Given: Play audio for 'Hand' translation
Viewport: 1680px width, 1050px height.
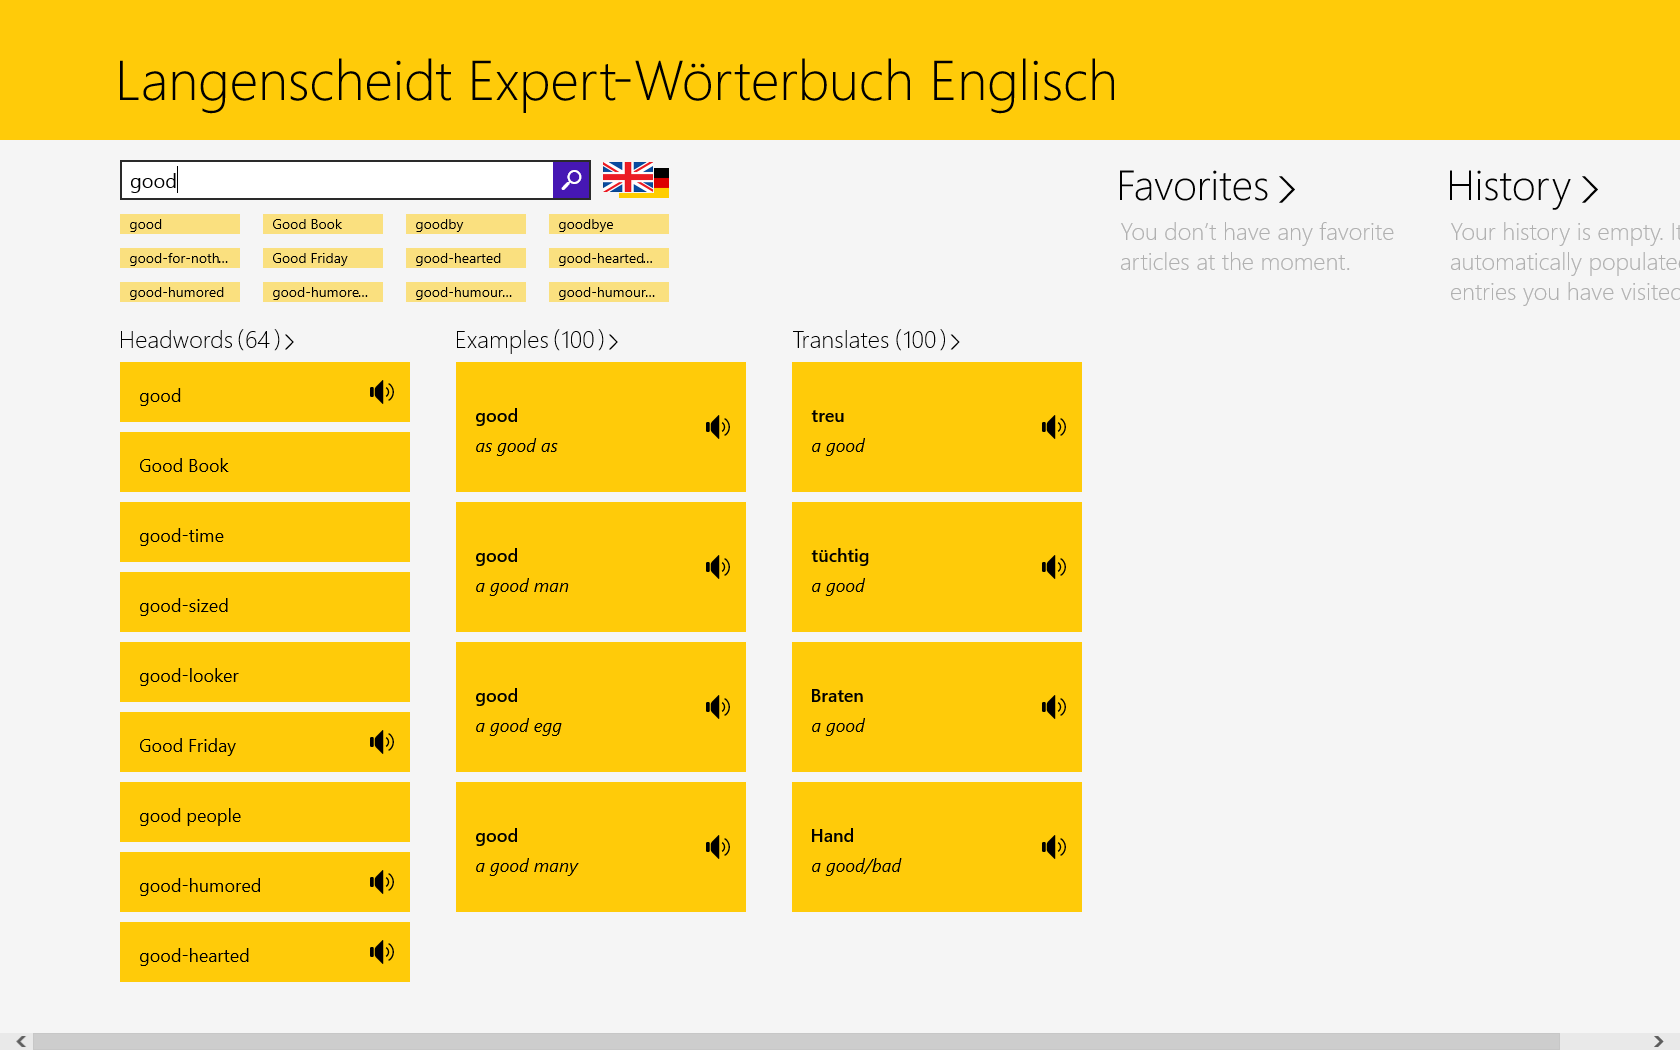Looking at the screenshot, I should [1053, 848].
